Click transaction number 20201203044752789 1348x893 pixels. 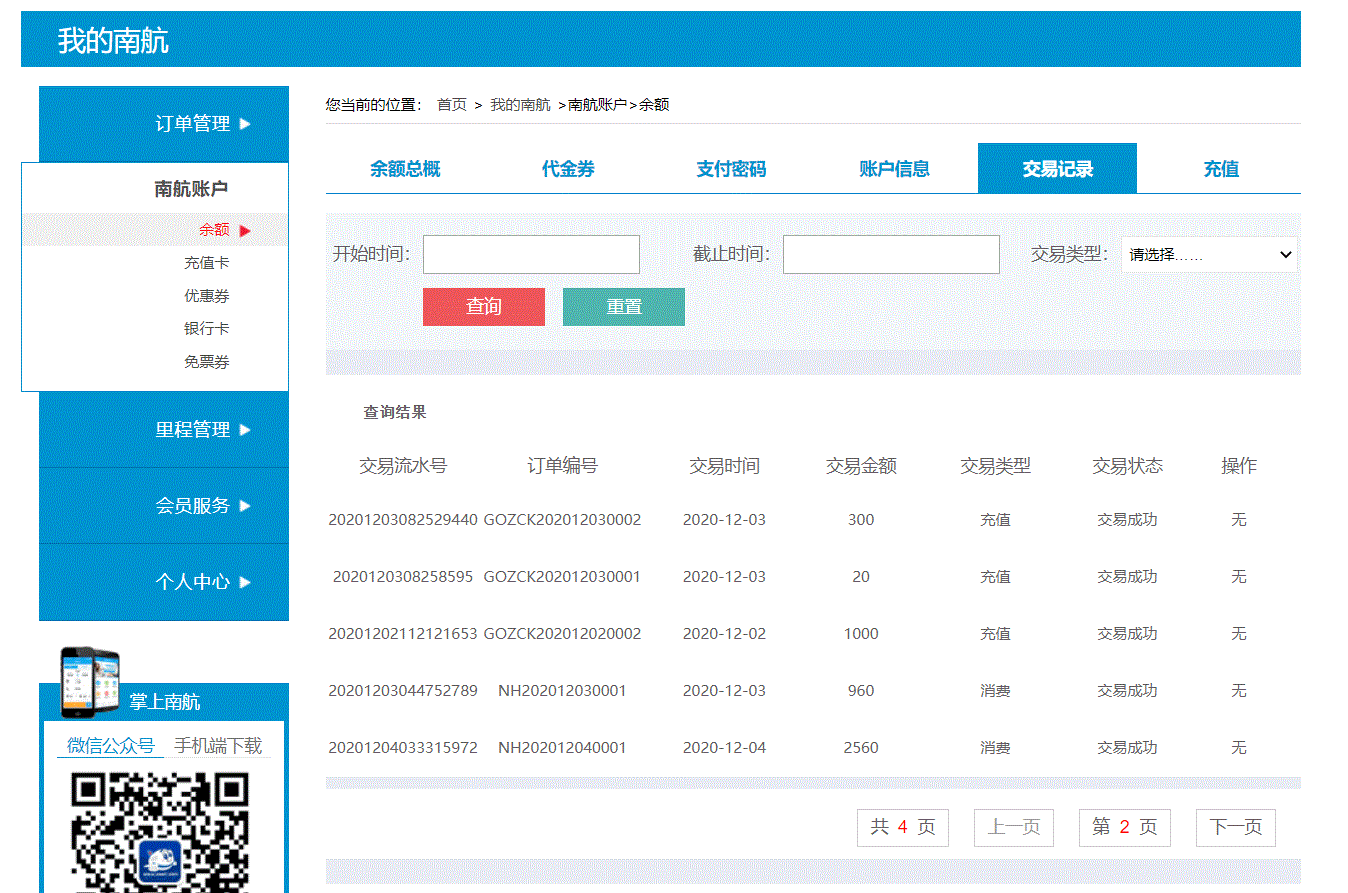click(403, 691)
